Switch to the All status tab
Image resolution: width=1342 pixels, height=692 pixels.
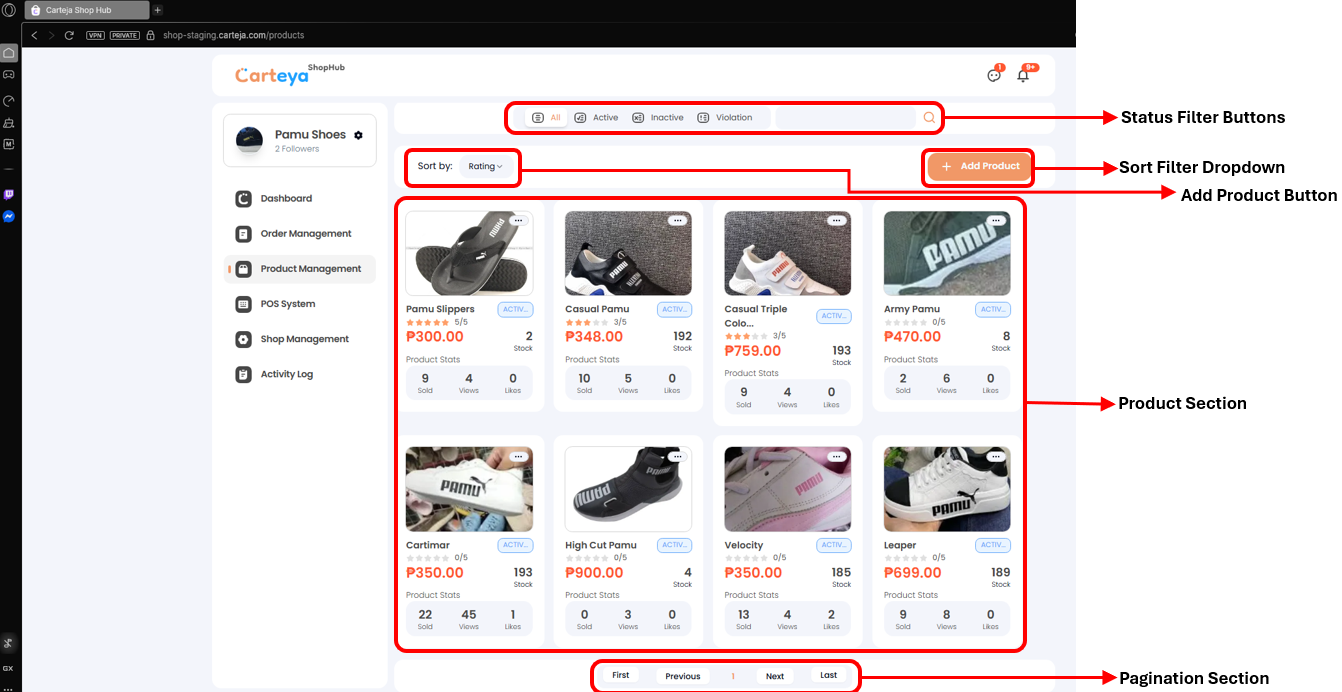(549, 117)
